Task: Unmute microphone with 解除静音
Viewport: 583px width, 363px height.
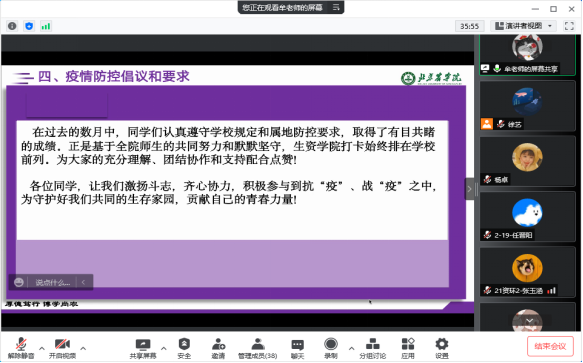Action: point(21,348)
